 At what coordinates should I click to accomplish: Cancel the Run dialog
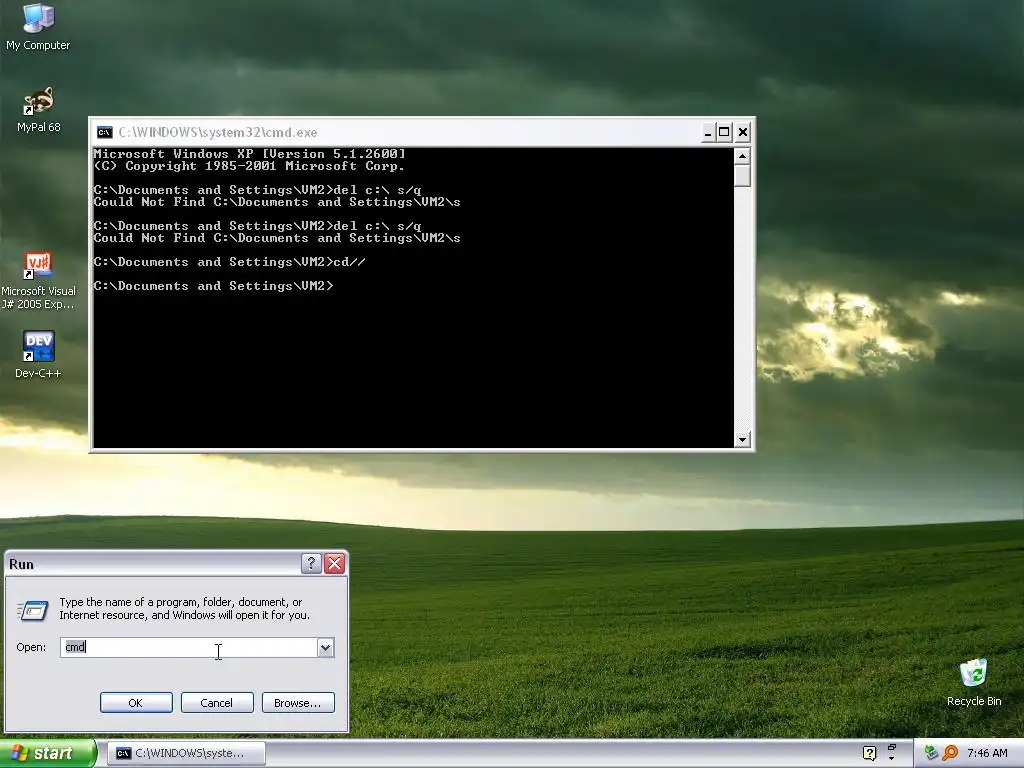point(217,703)
